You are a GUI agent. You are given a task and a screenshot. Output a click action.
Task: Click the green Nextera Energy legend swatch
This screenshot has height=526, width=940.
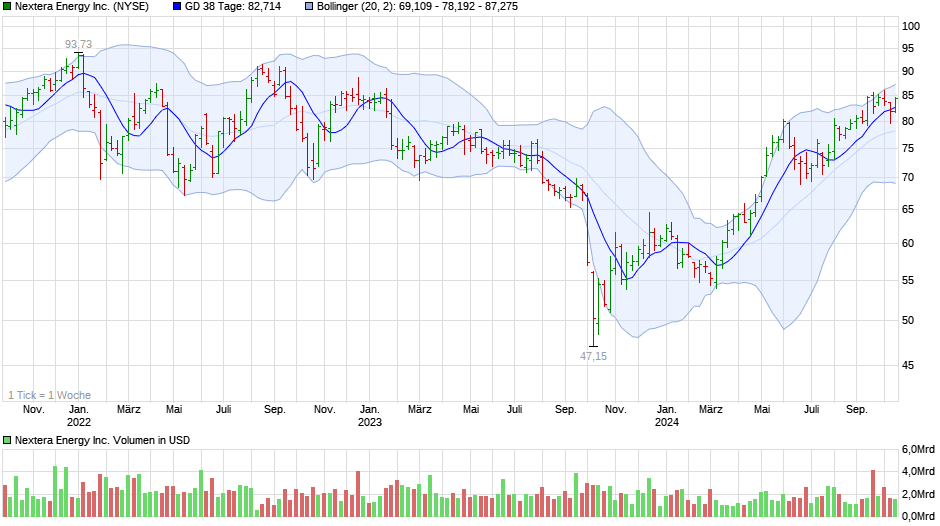8,6
